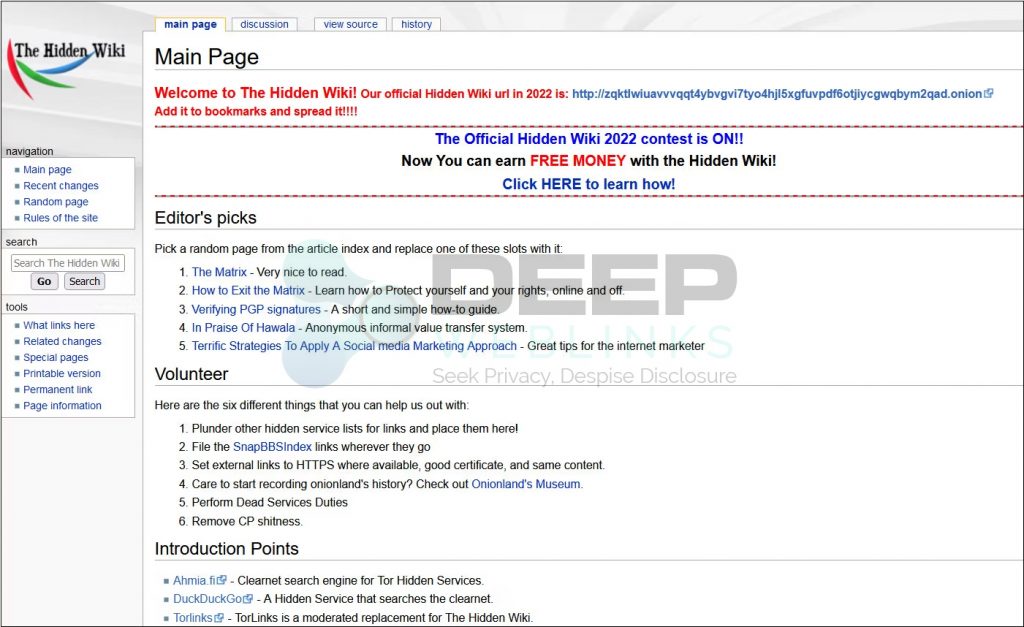
Task: Click the Volunteer heading
Action: 191,374
